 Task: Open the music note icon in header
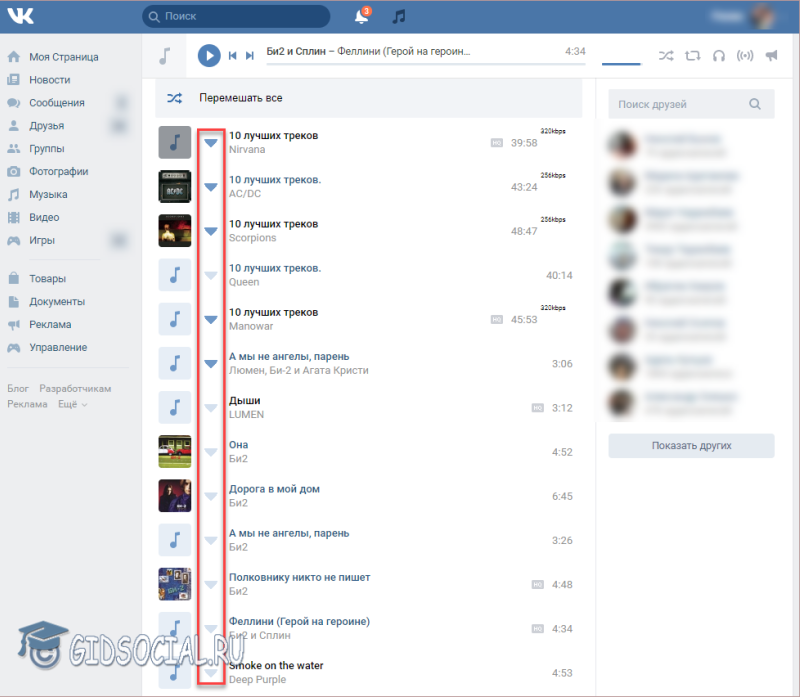point(398,16)
